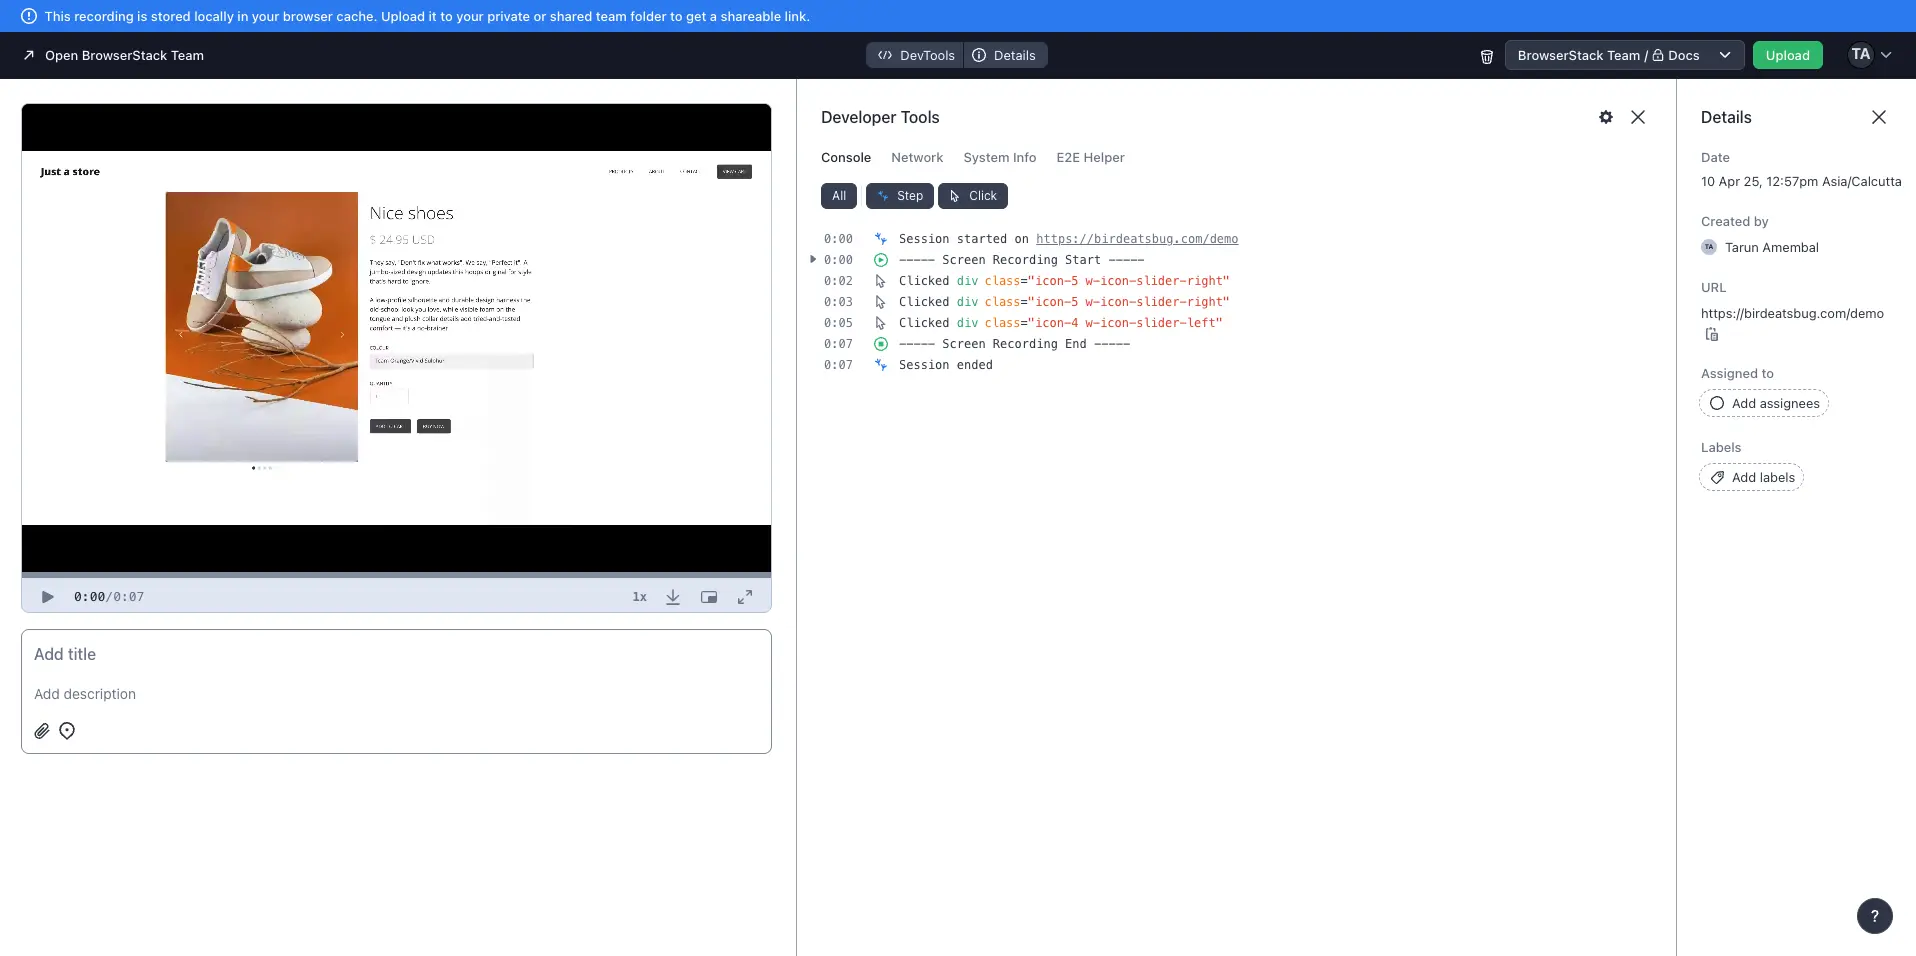This screenshot has height=956, width=1916.
Task: Click Tarun Amembal creator name
Action: point(1771,248)
